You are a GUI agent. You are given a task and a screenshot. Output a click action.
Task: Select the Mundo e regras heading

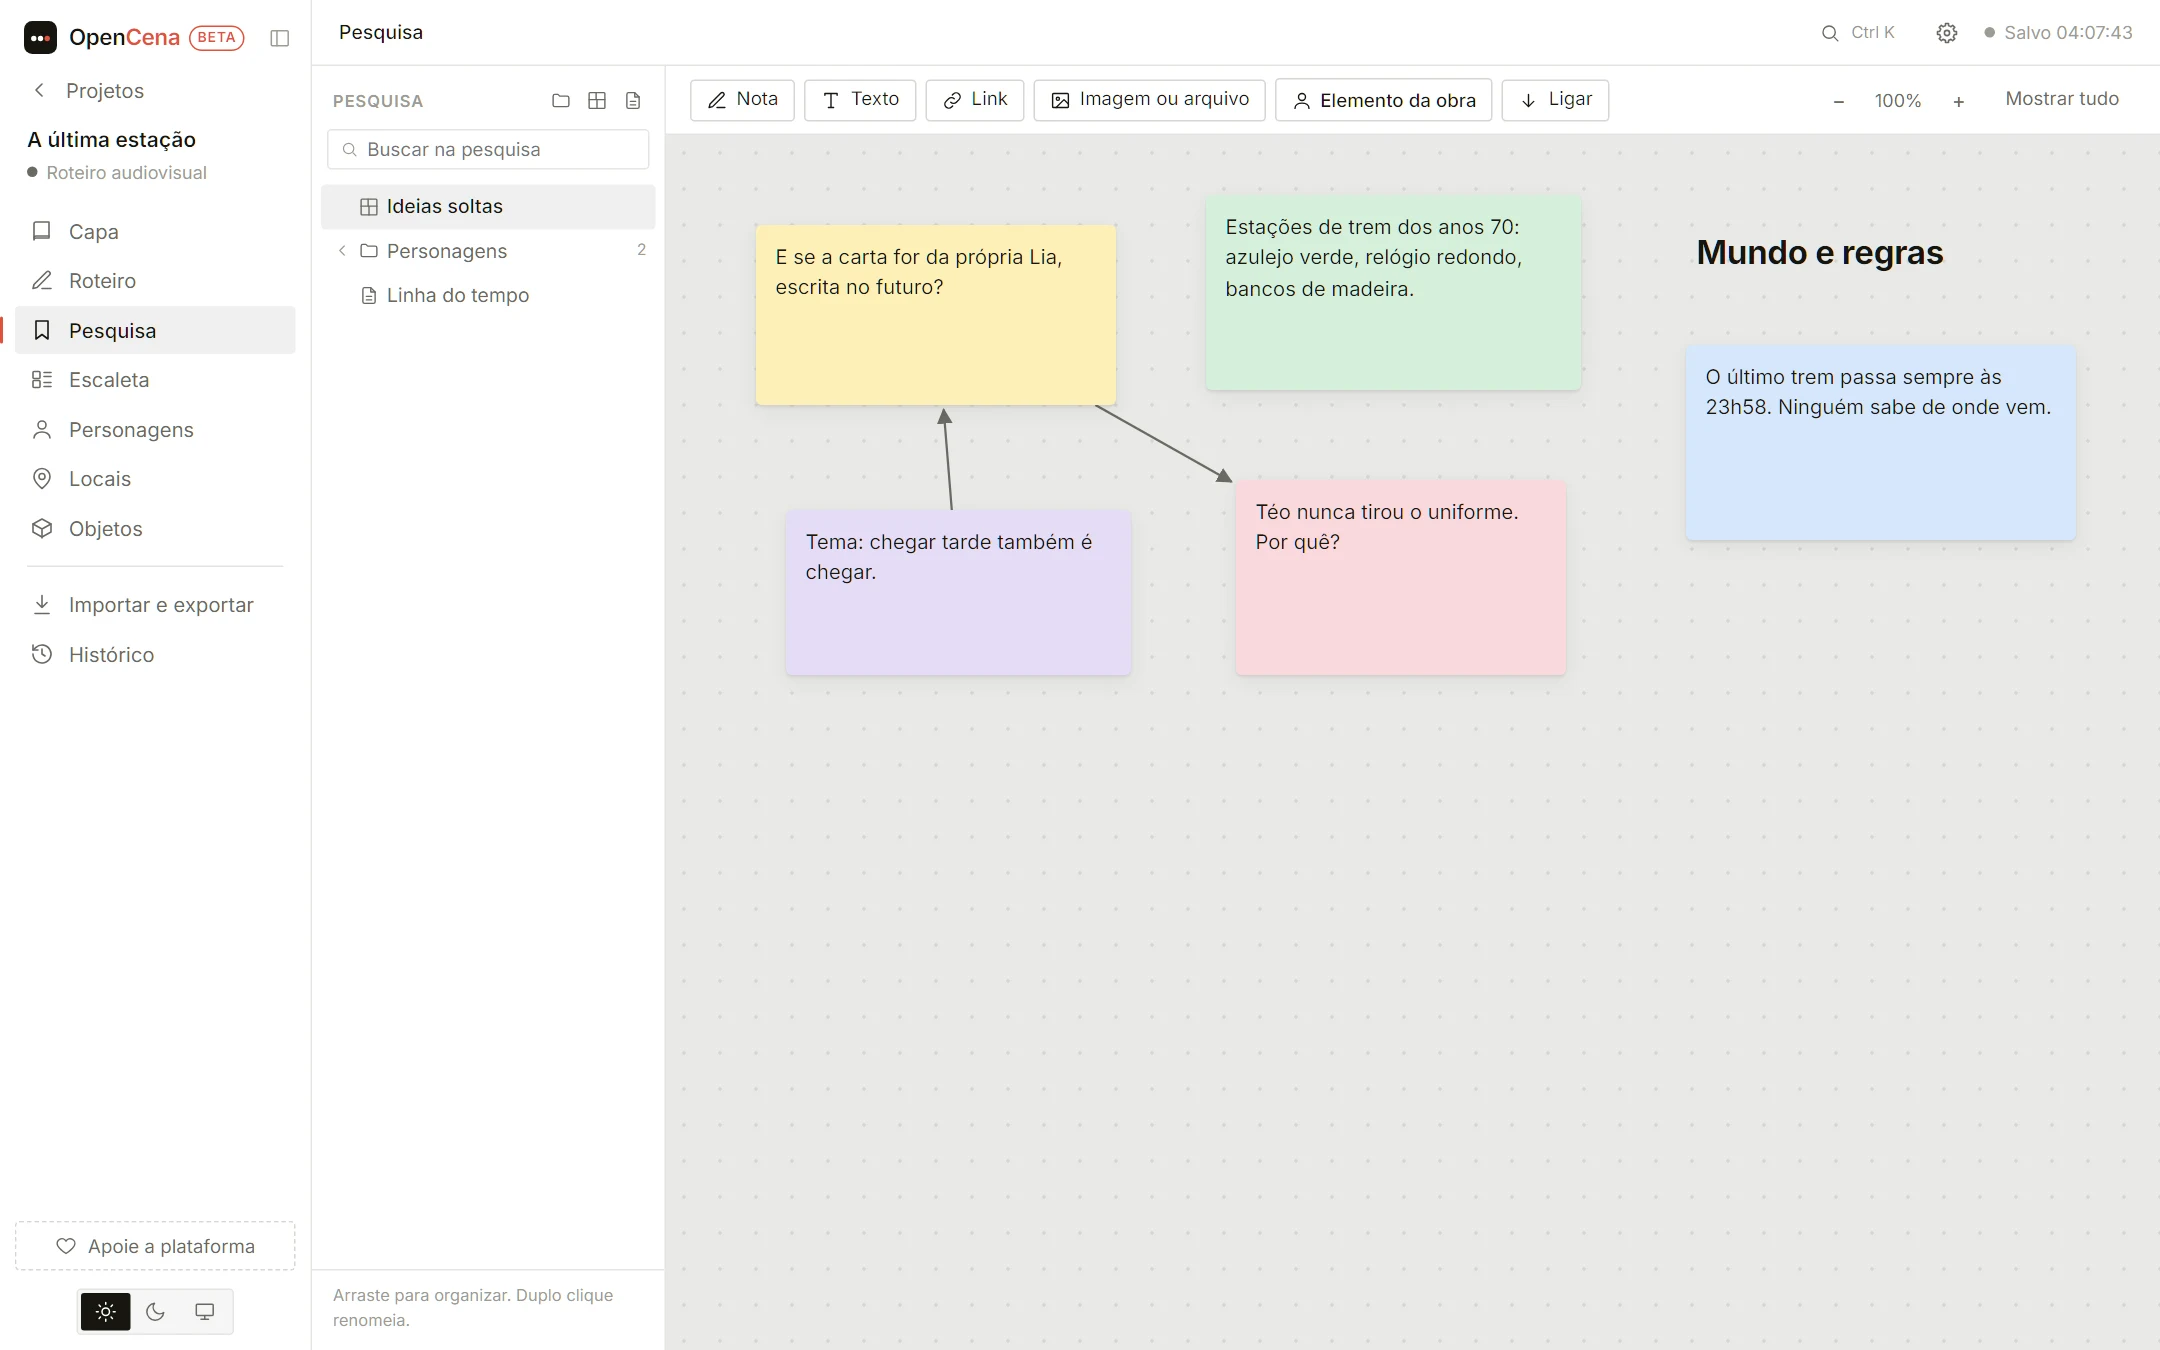pos(1820,253)
